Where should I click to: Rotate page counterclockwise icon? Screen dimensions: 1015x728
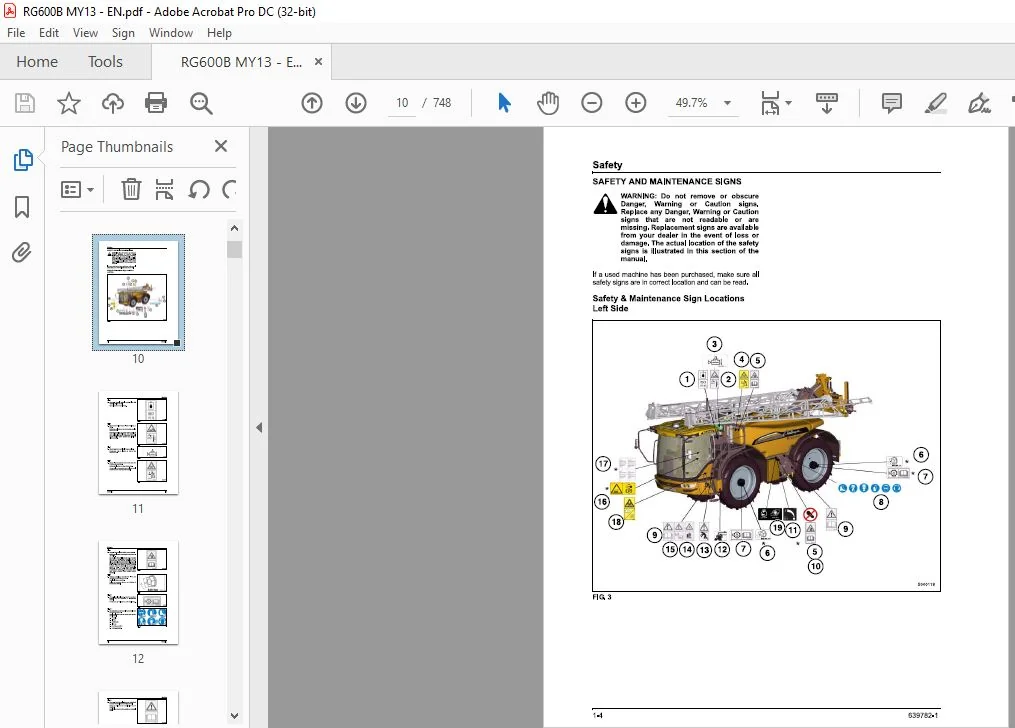click(199, 190)
